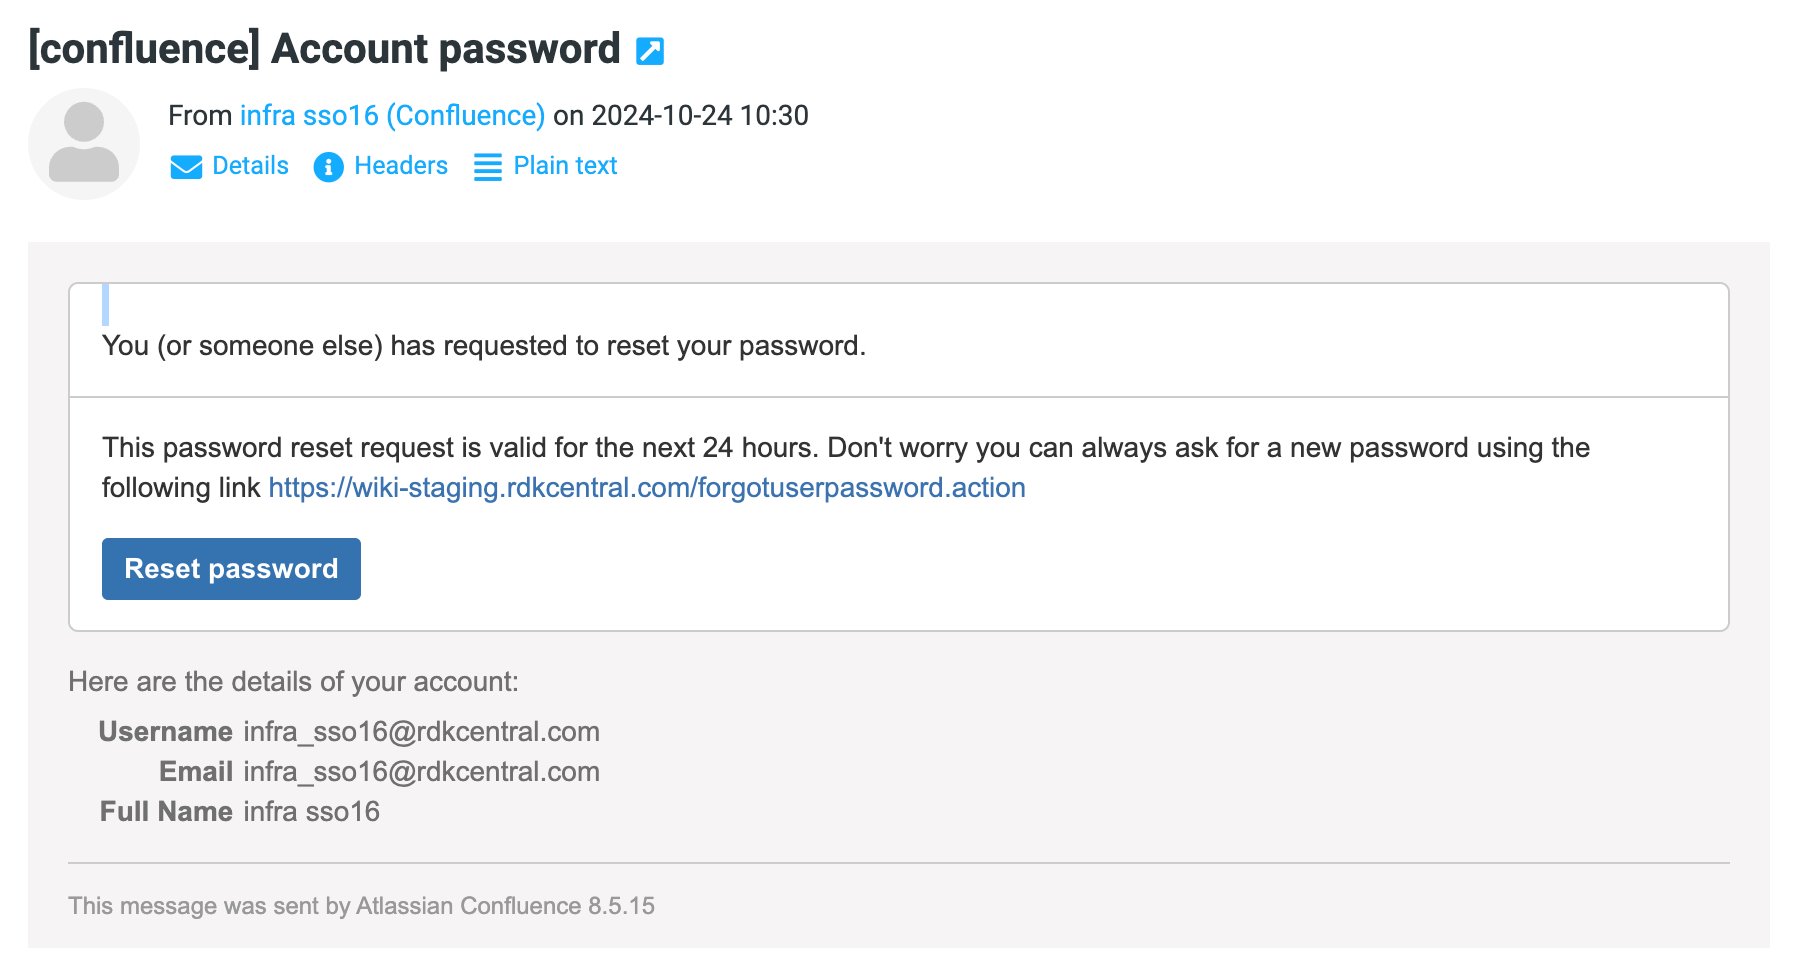Switch to Plain text view

(x=565, y=166)
